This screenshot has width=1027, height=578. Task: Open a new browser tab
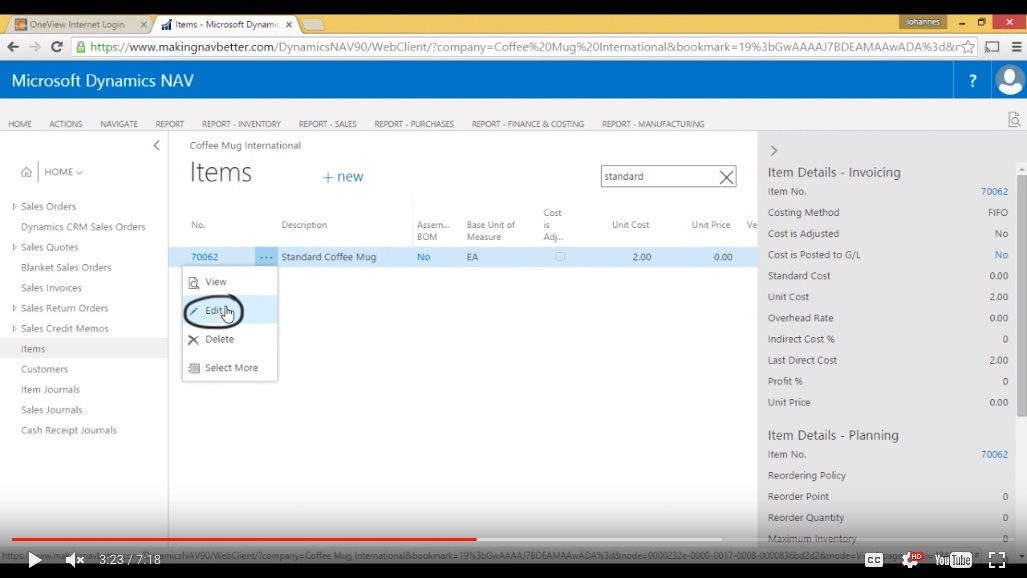click(313, 24)
